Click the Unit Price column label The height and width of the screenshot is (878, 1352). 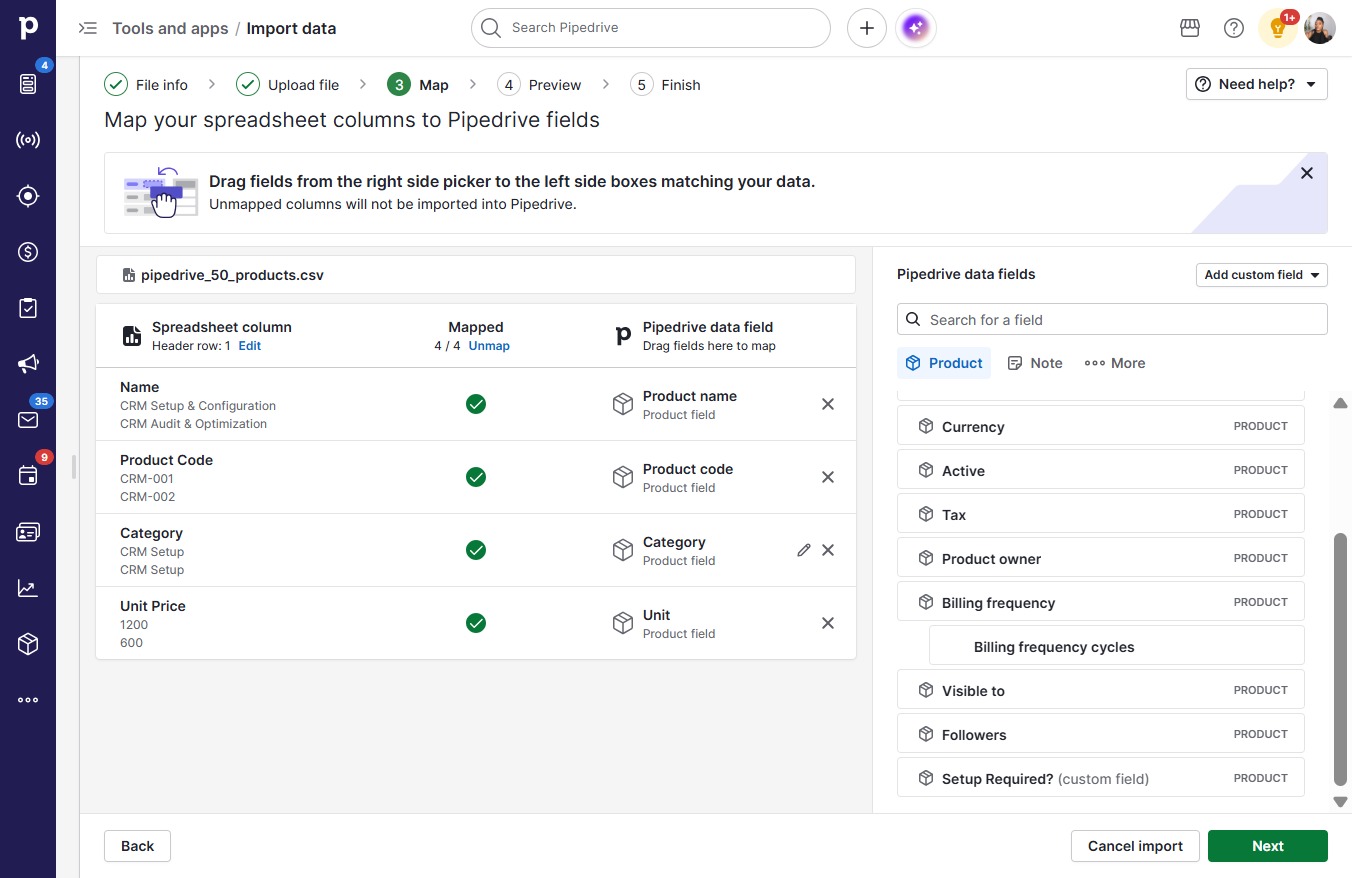click(x=153, y=606)
